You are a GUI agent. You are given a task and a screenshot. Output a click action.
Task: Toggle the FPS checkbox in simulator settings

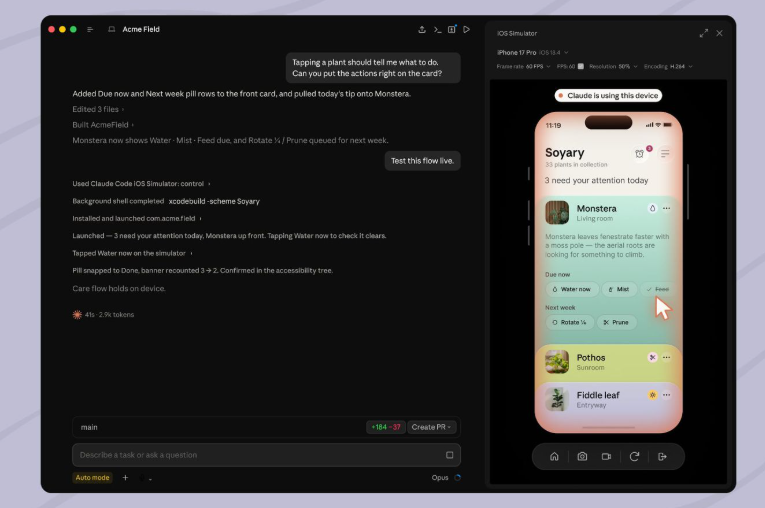(581, 66)
